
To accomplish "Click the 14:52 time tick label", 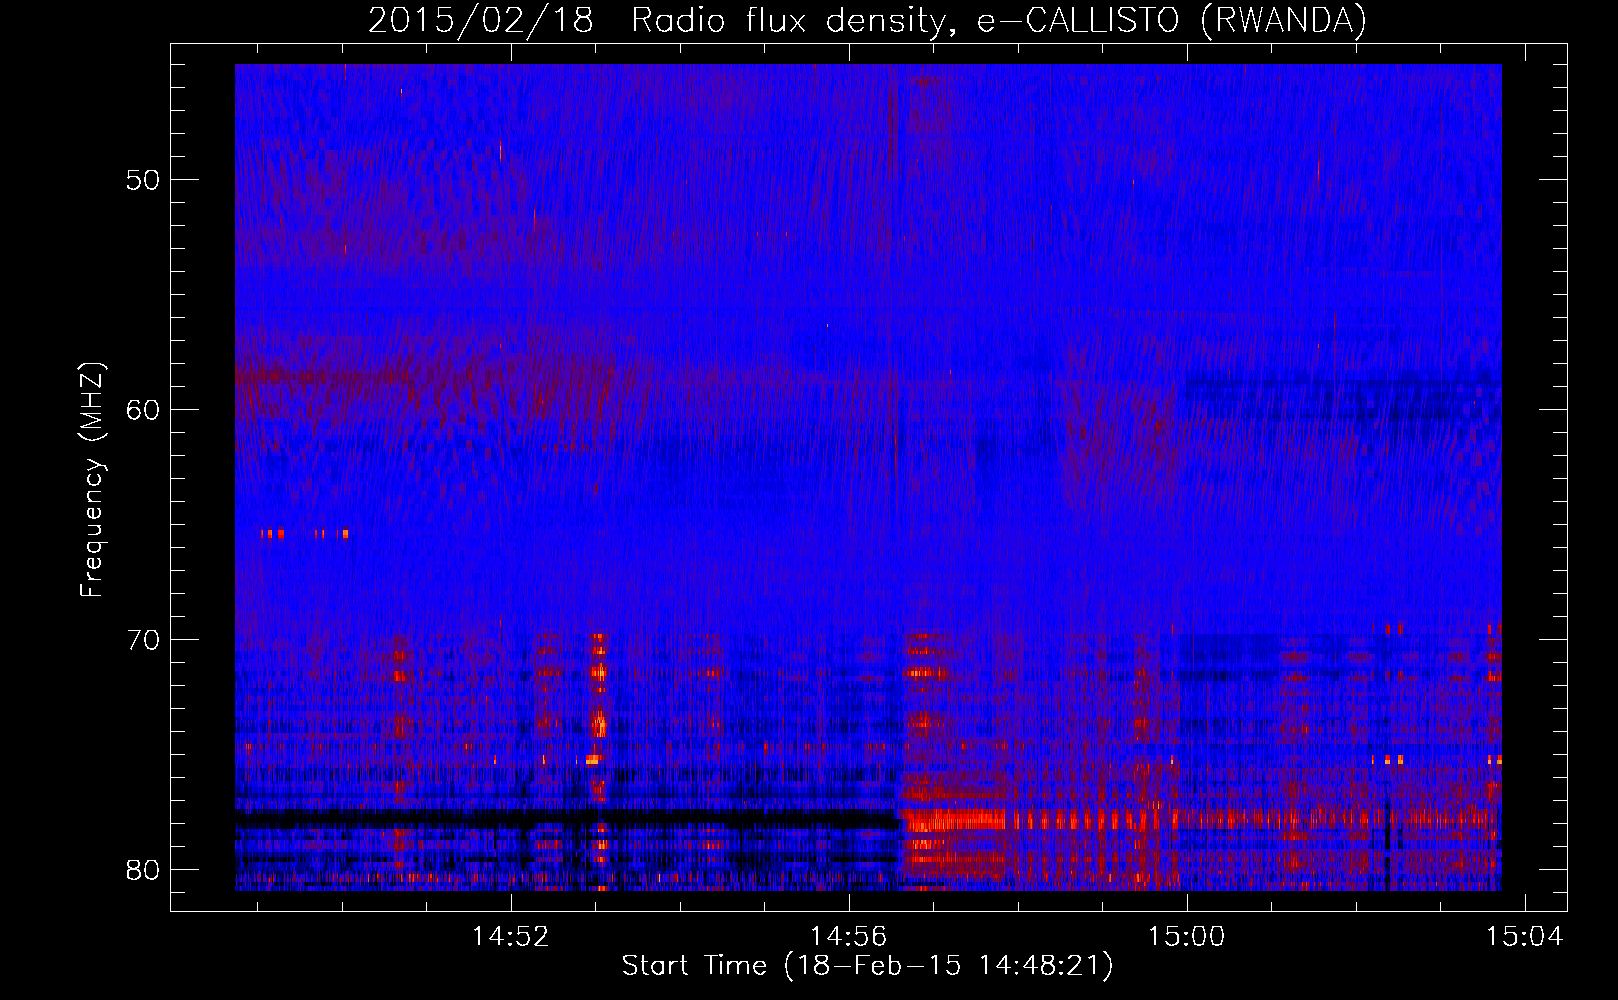I will click(511, 937).
